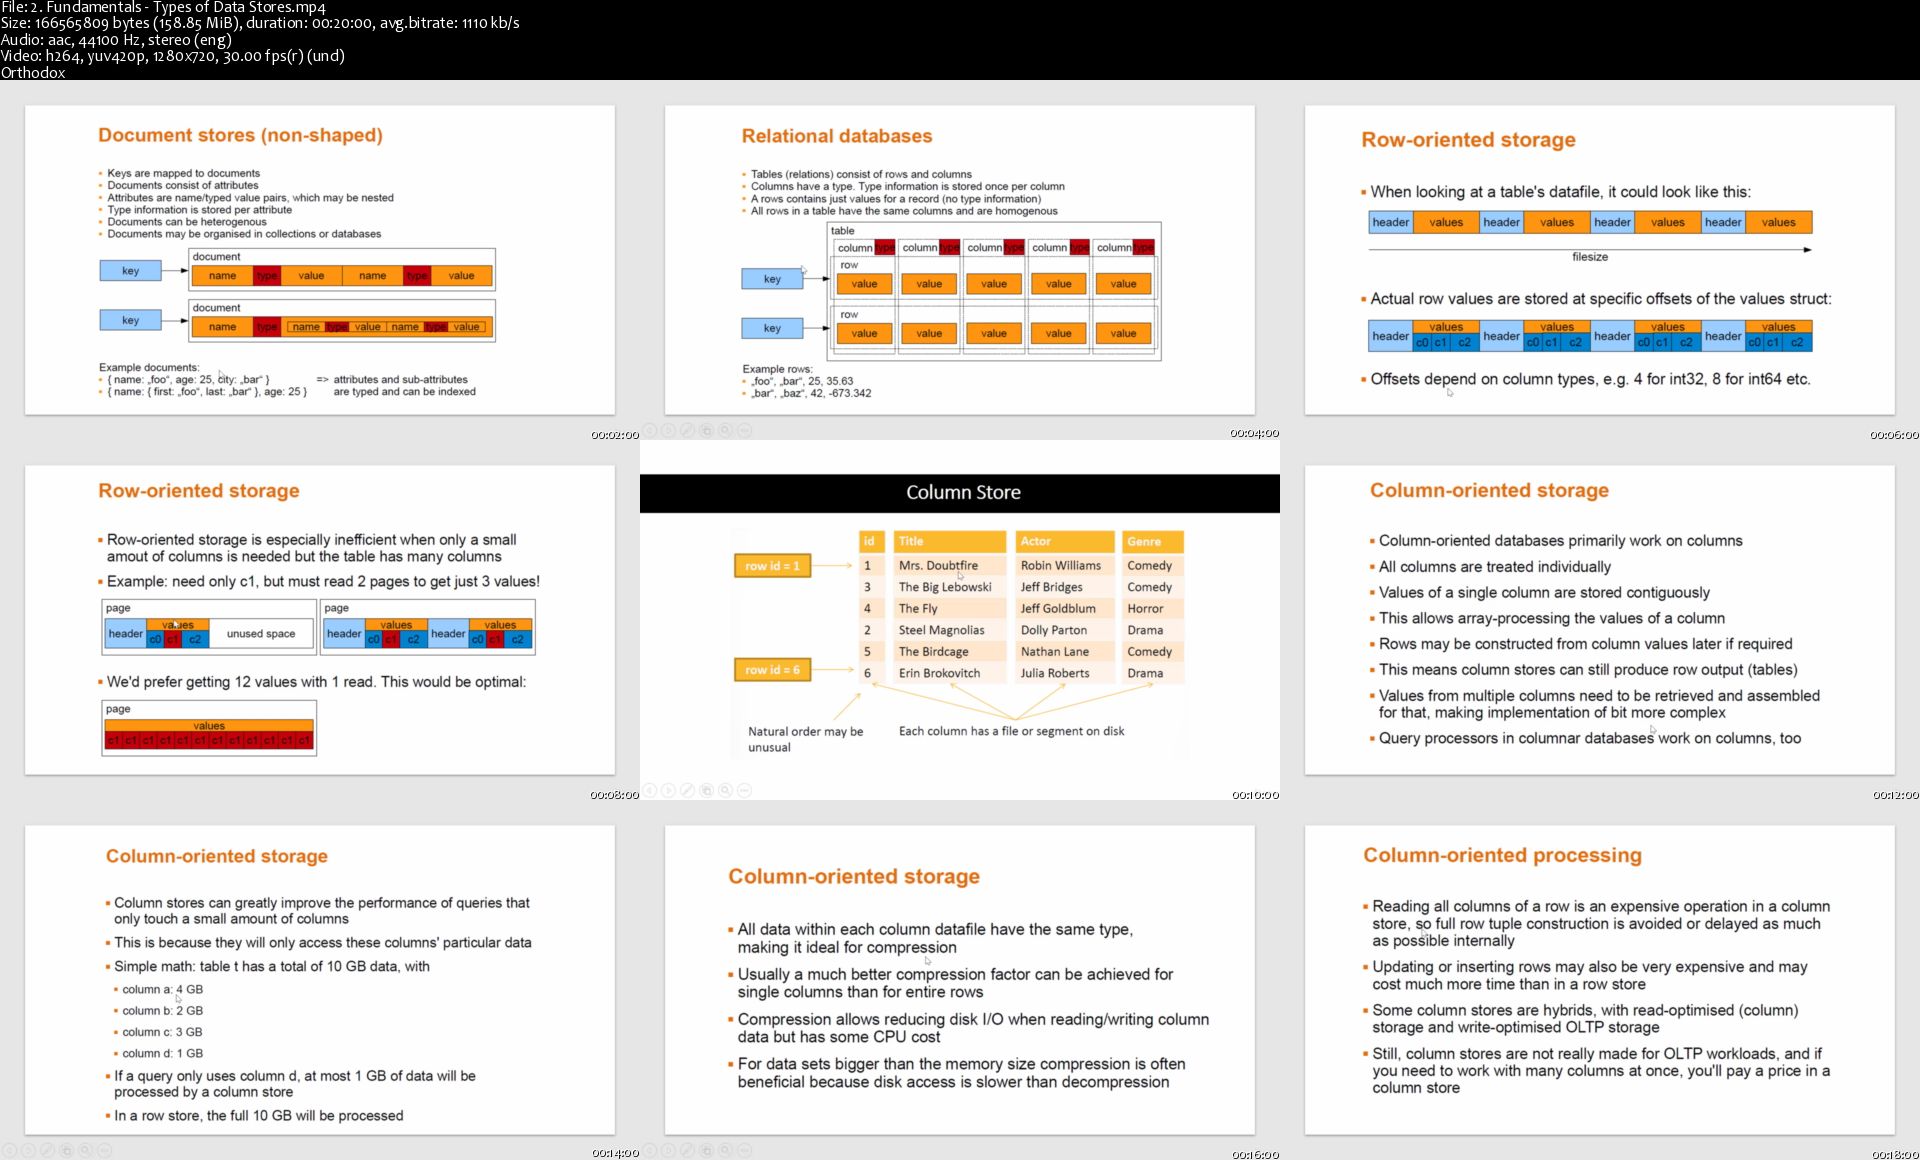Click the Audio info line in header
The width and height of the screenshot is (1920, 1160).
pos(116,40)
